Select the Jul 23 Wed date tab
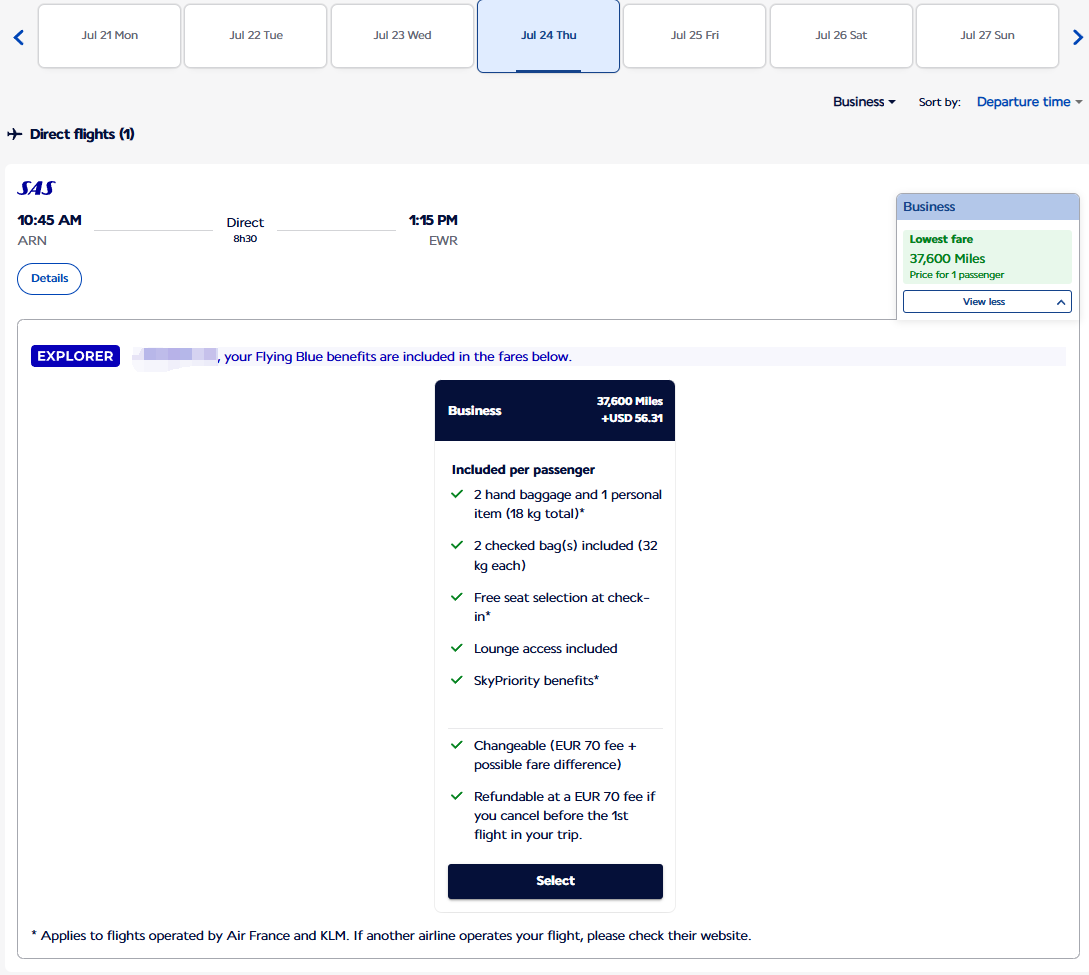Screen dimensions: 1089x975 click(x=402, y=35)
